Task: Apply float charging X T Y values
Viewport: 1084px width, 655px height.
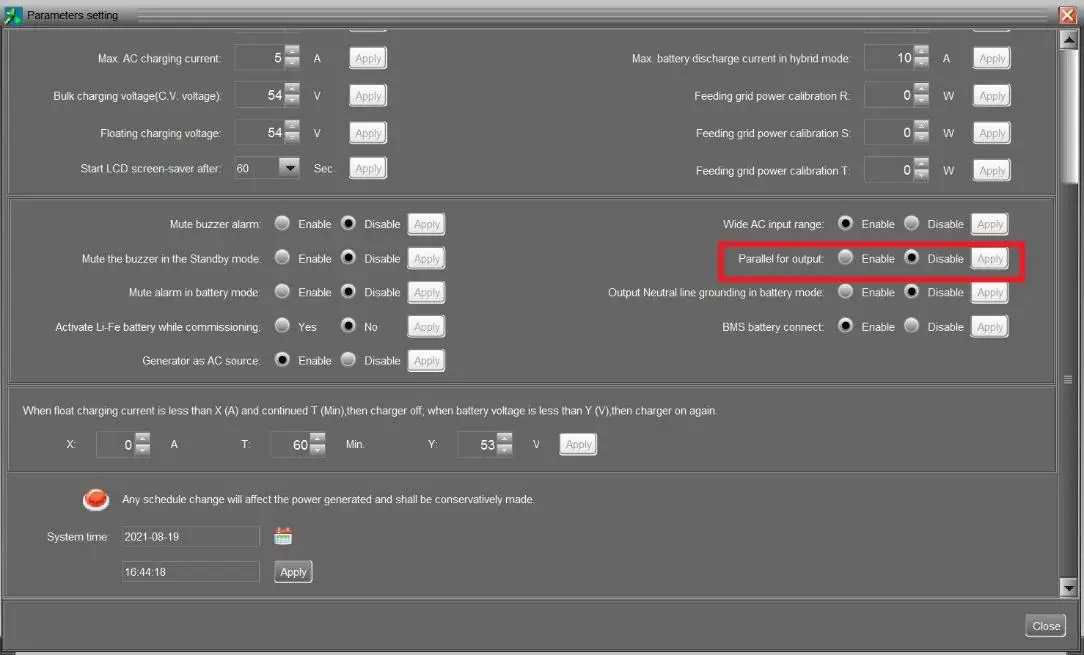Action: (578, 444)
